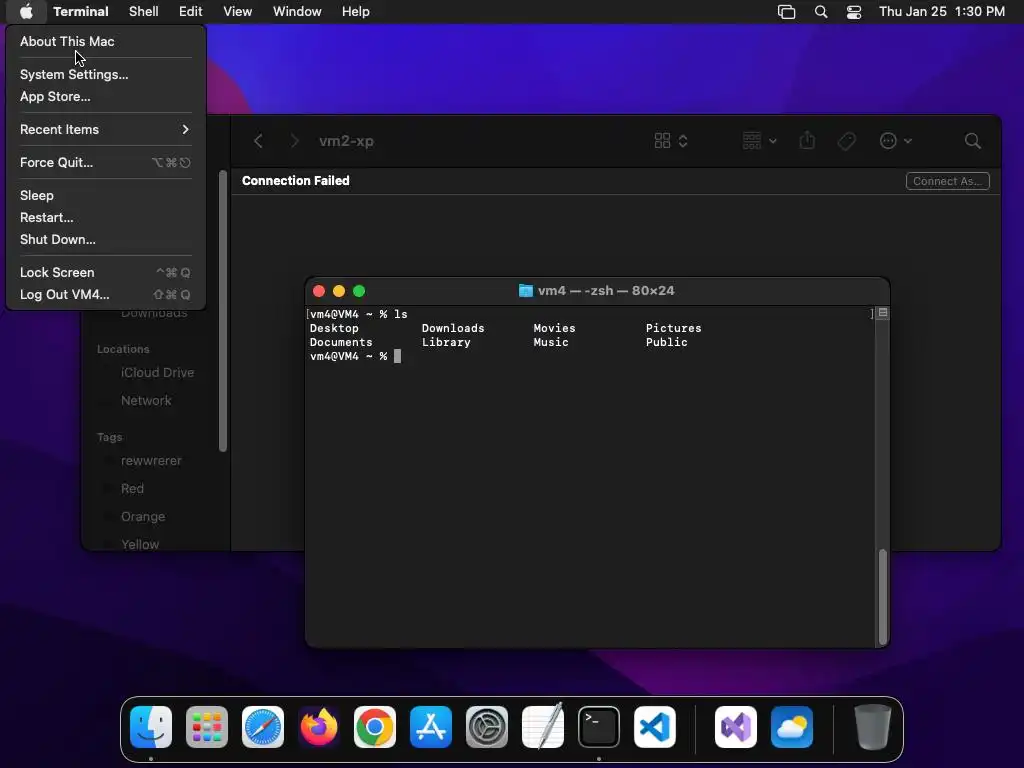Select Yellow tag in sidebar
The width and height of the screenshot is (1024, 768).
tap(140, 545)
